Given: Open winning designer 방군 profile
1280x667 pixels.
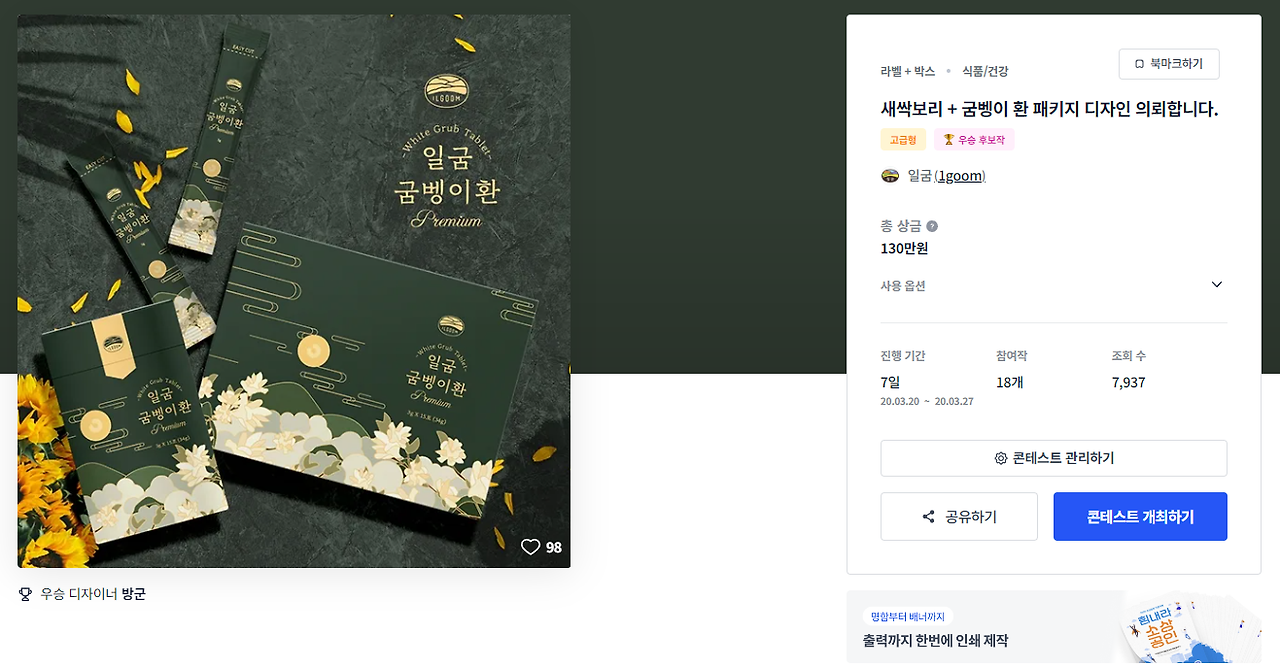Looking at the screenshot, I should [x=134, y=594].
